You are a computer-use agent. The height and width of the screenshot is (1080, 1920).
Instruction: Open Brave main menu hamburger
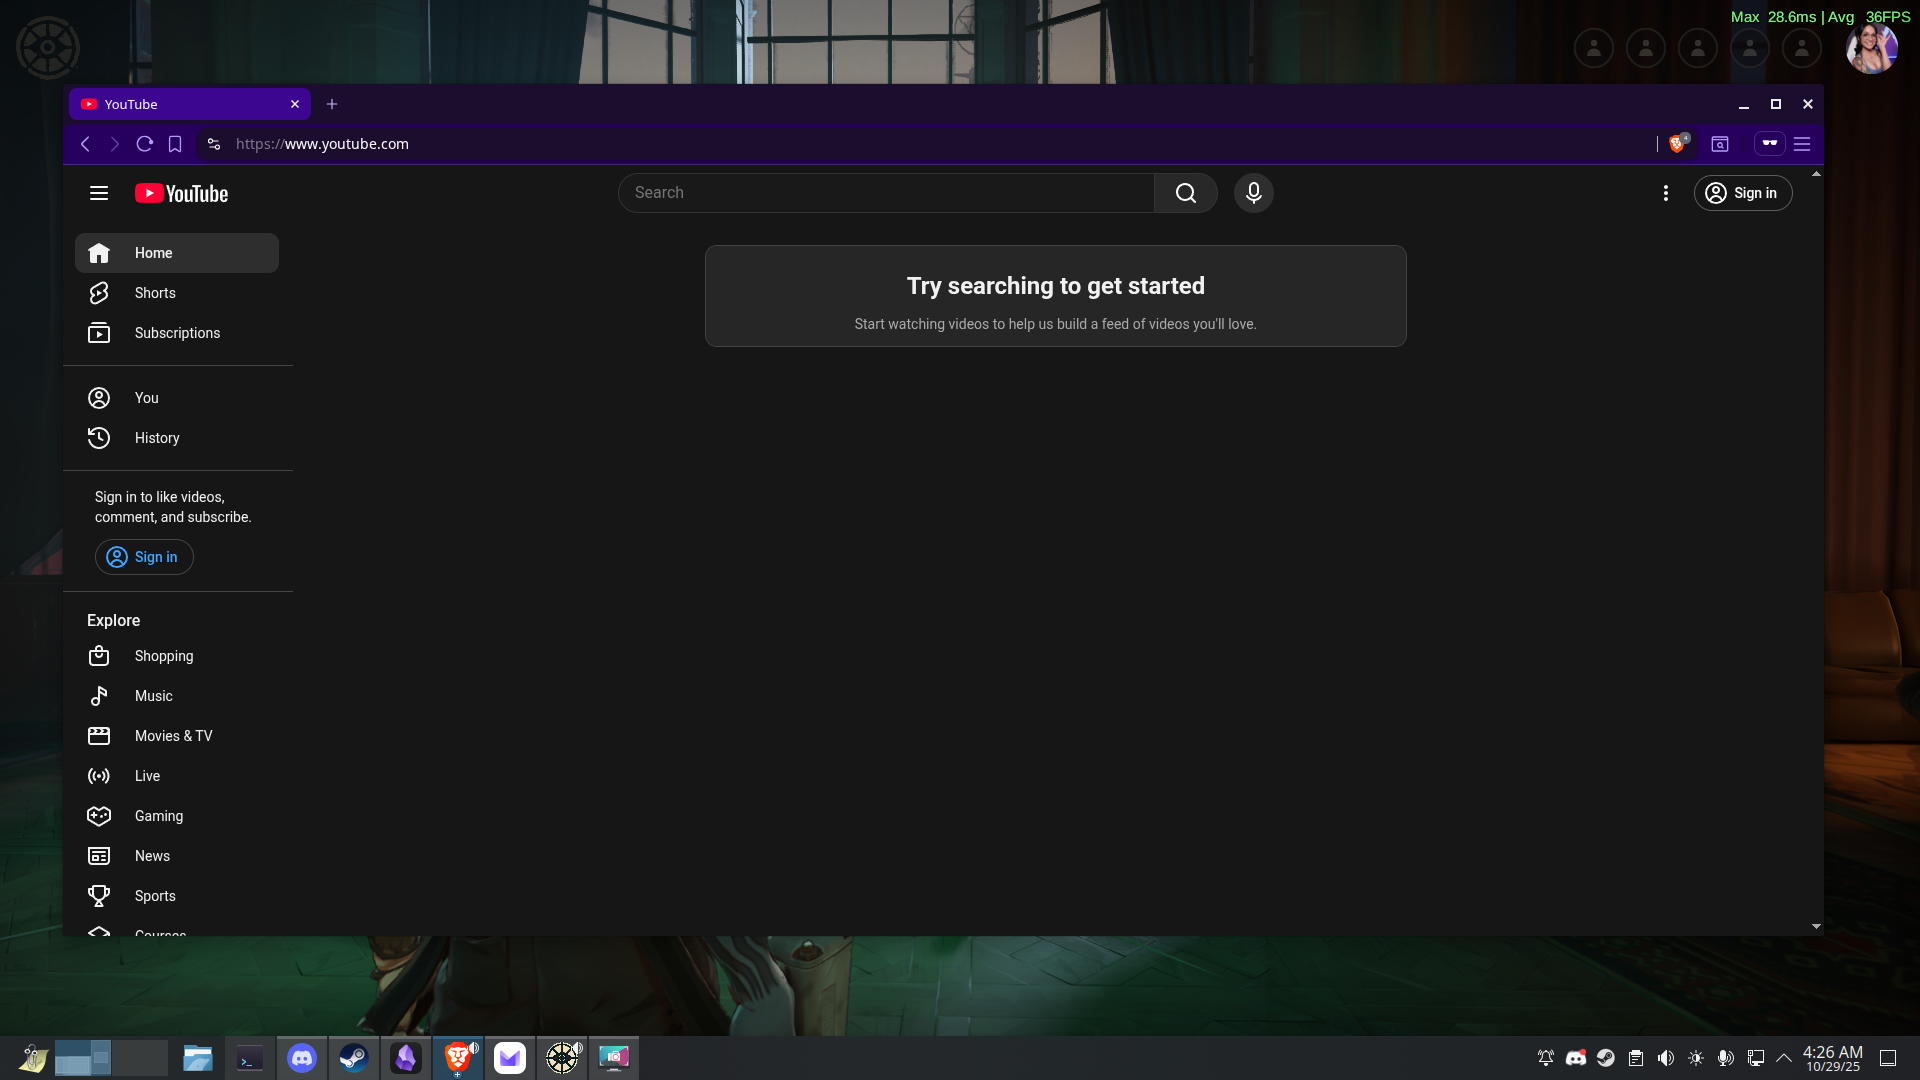coord(1802,144)
